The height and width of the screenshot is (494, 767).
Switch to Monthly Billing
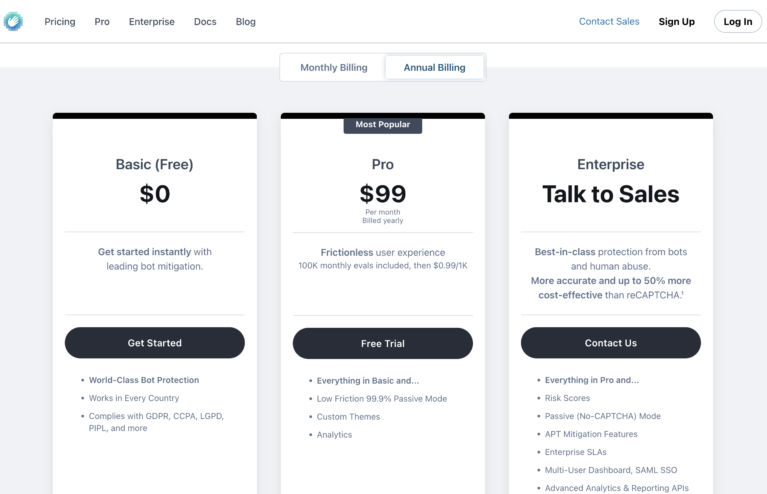pos(334,67)
